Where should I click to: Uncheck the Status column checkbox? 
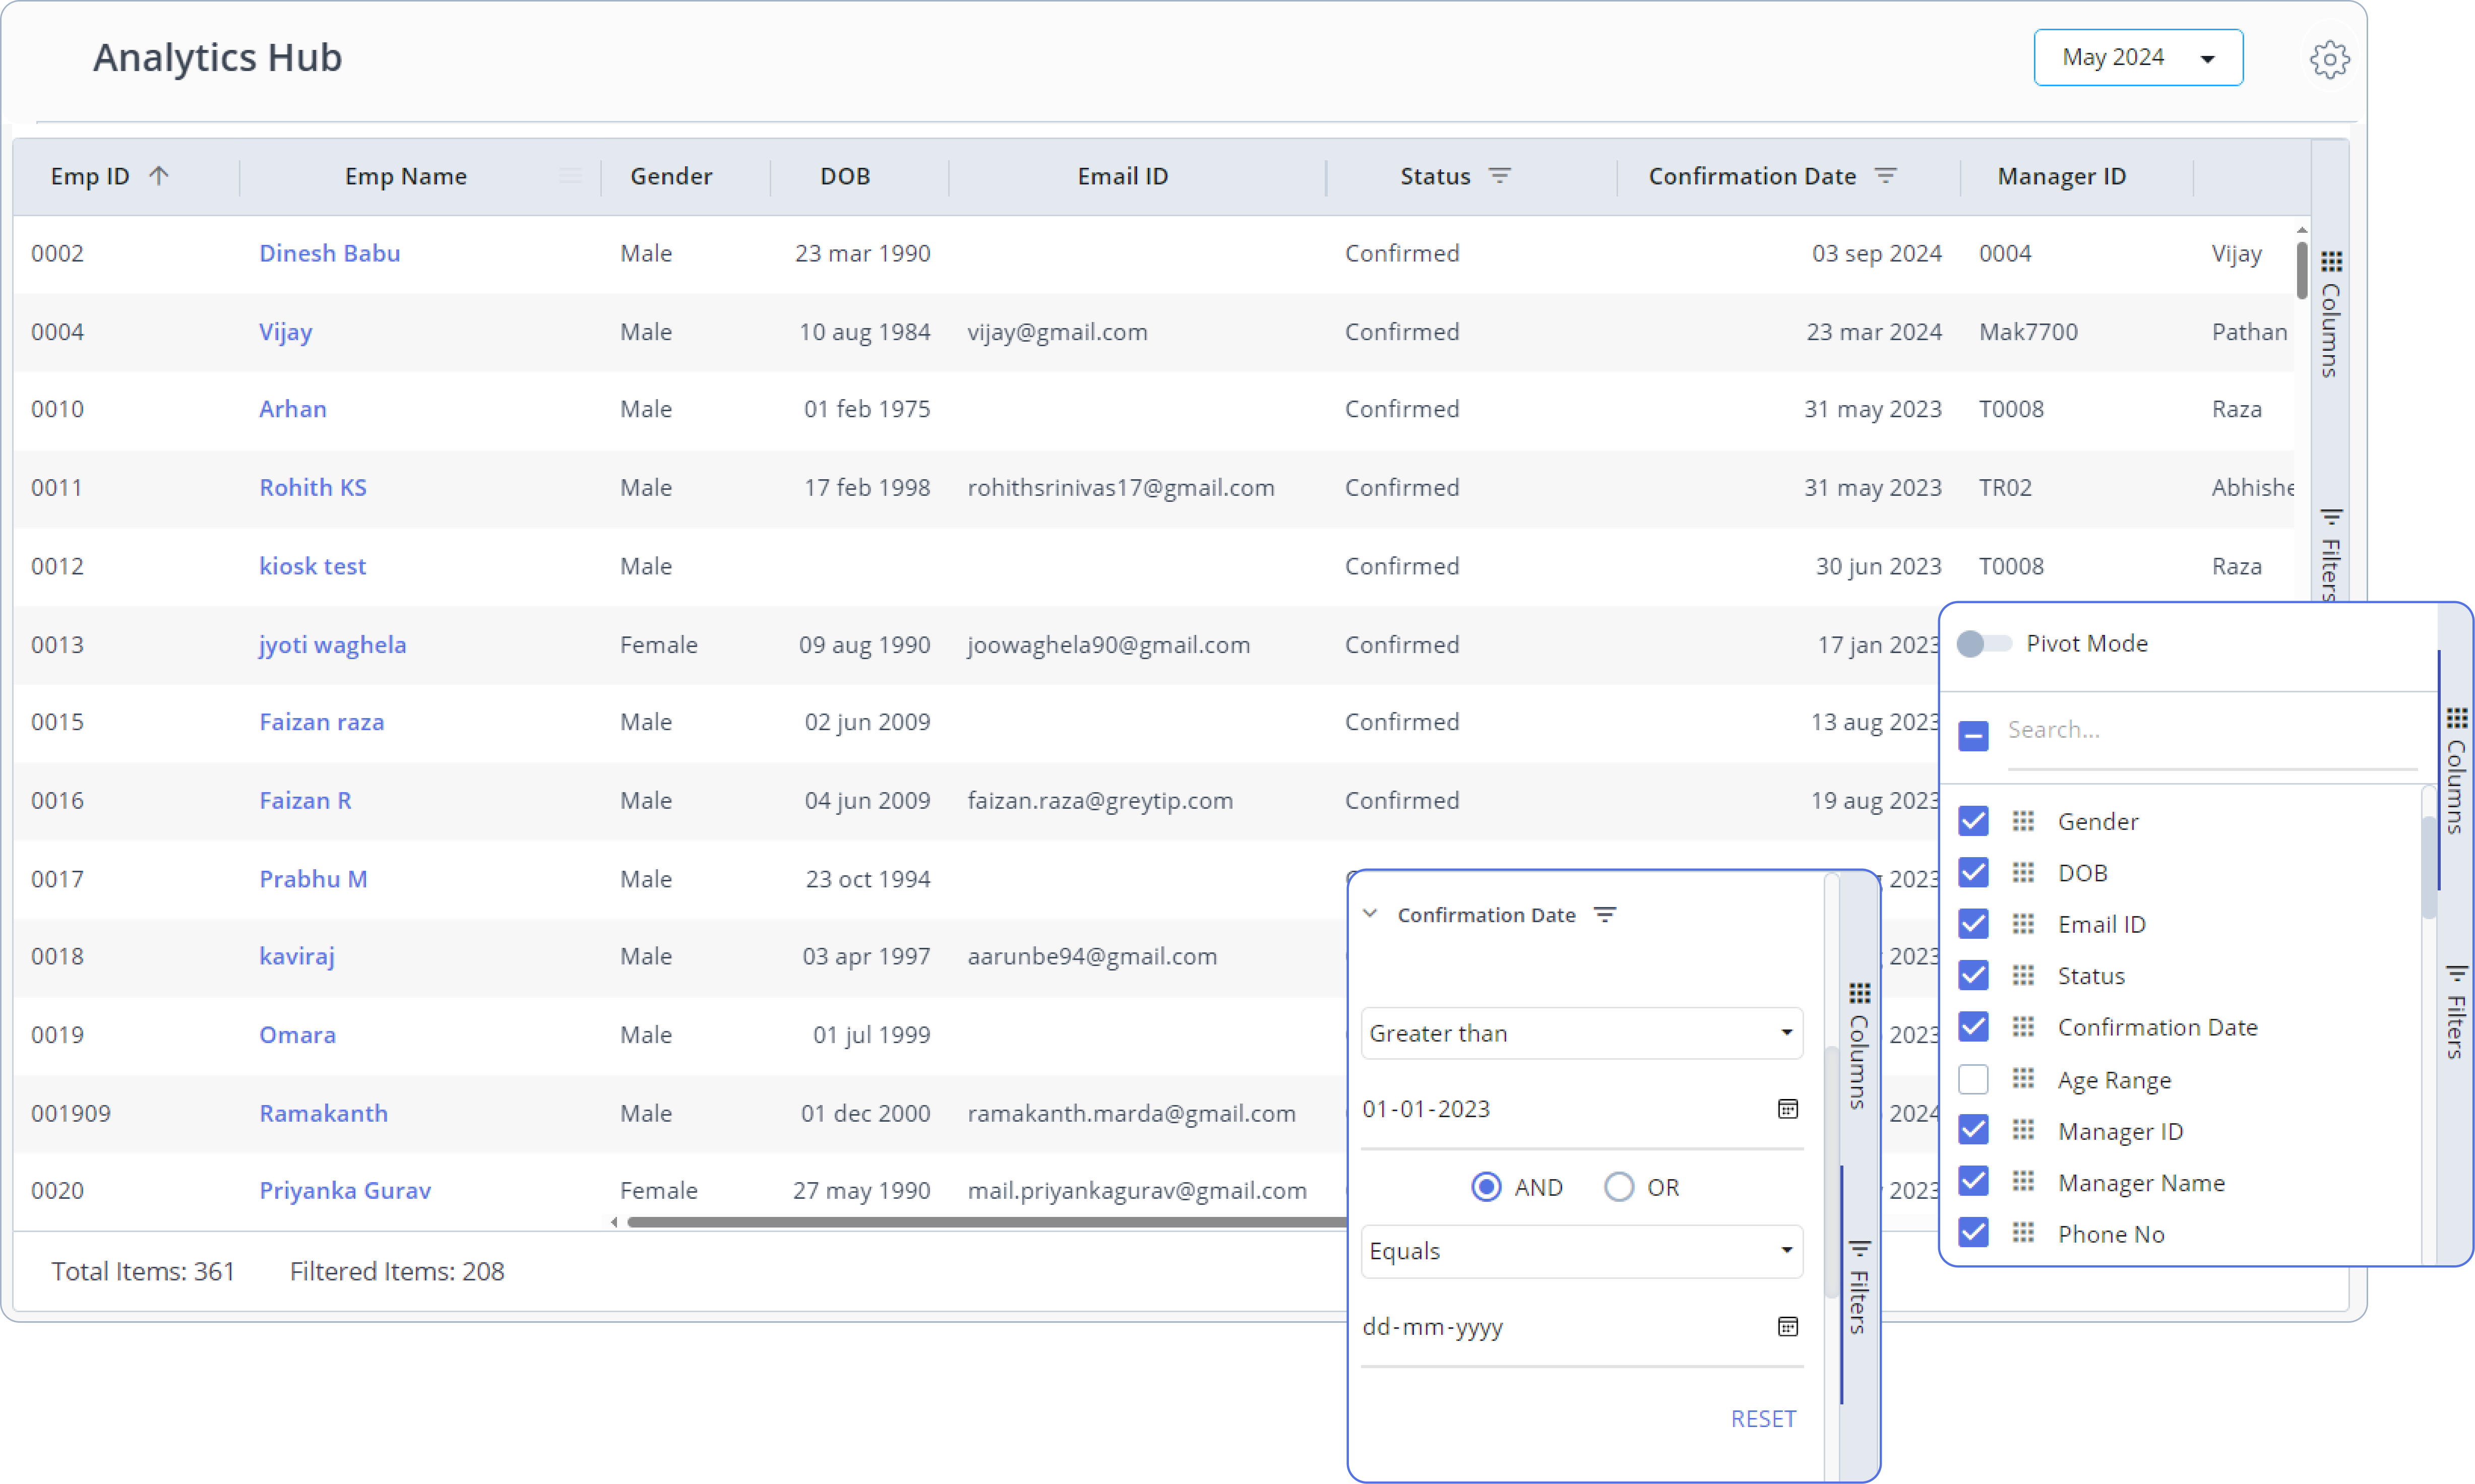[x=1973, y=975]
